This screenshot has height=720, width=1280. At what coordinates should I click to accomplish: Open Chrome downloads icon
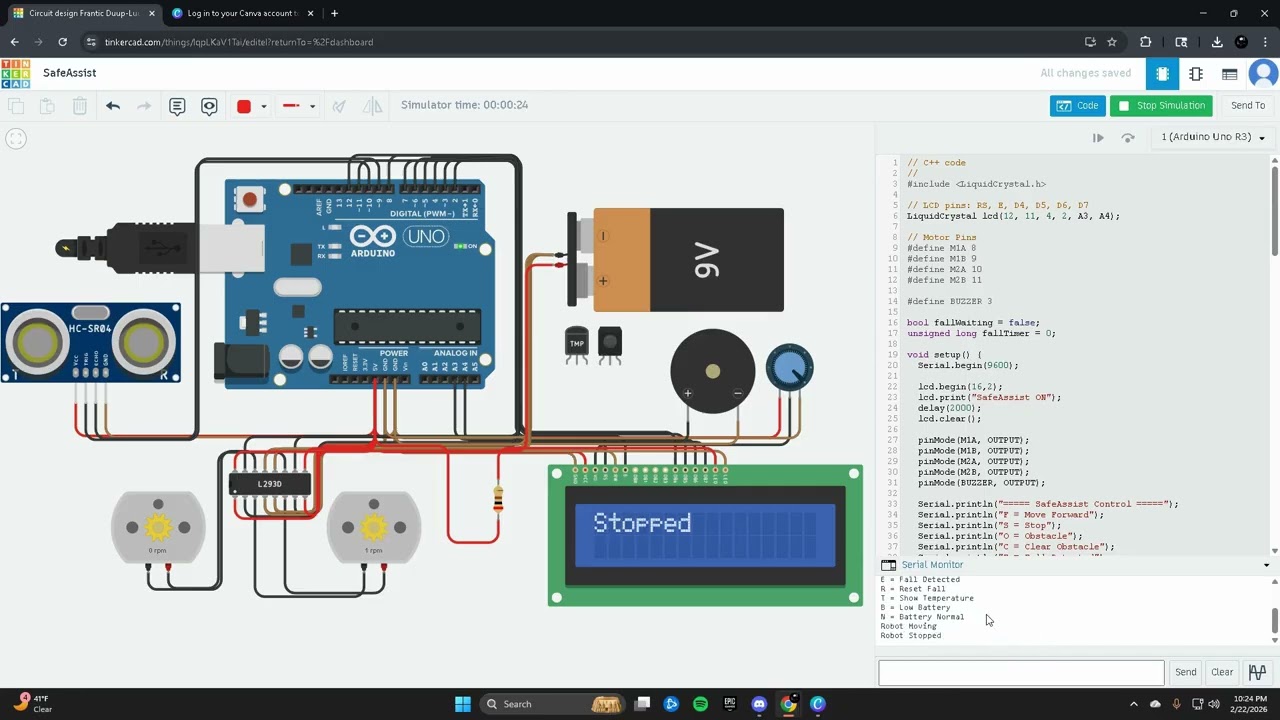1217,42
